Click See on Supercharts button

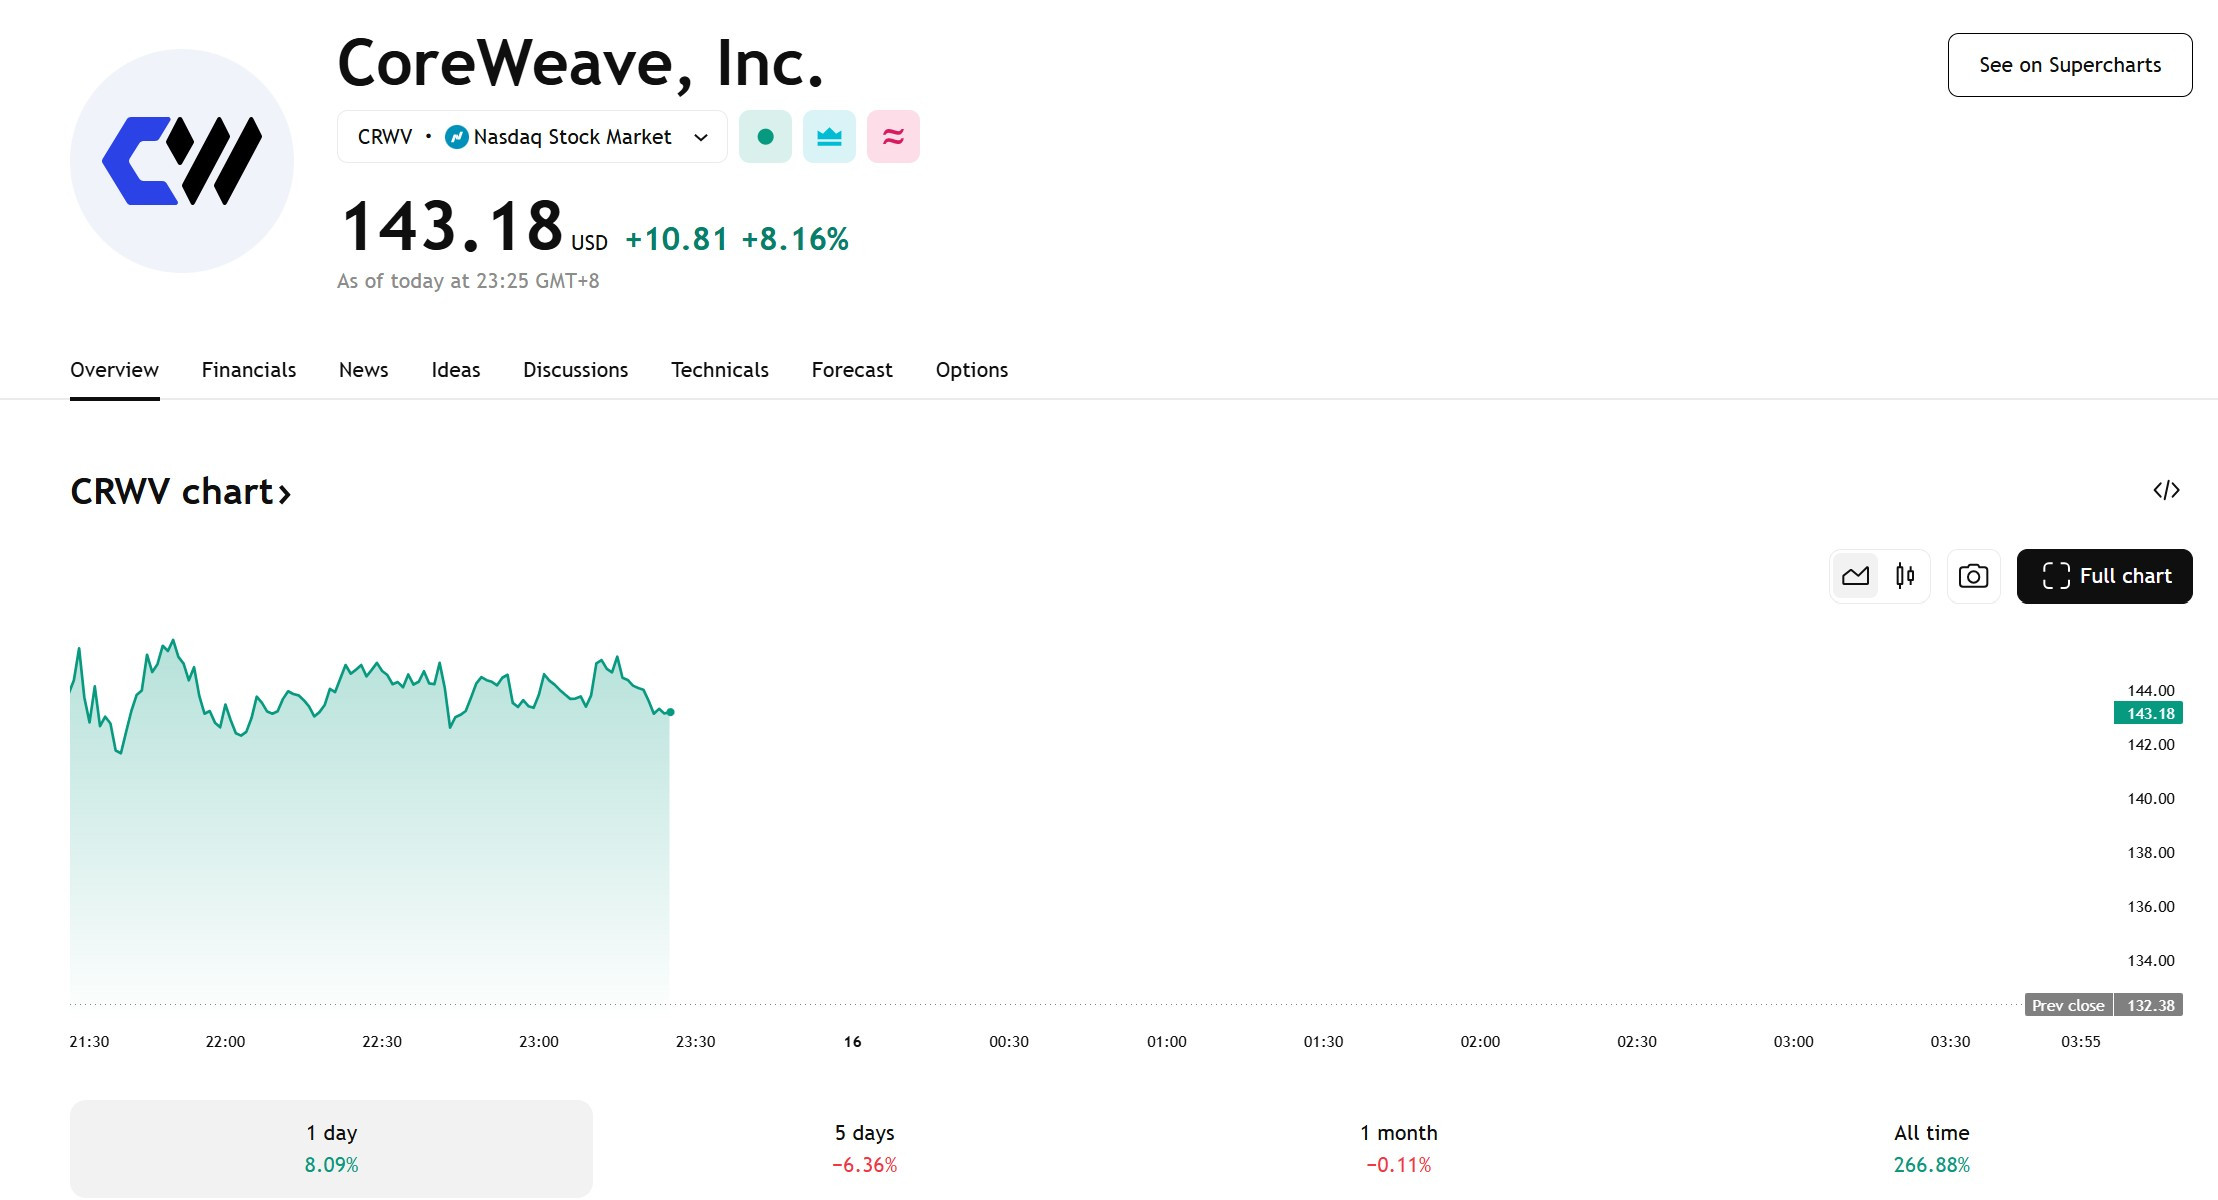tap(2070, 65)
